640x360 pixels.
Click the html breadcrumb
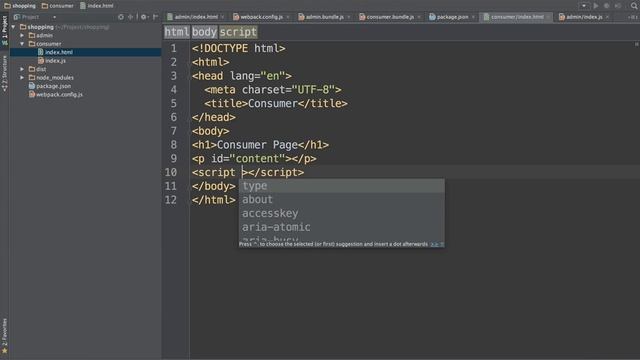(x=177, y=32)
